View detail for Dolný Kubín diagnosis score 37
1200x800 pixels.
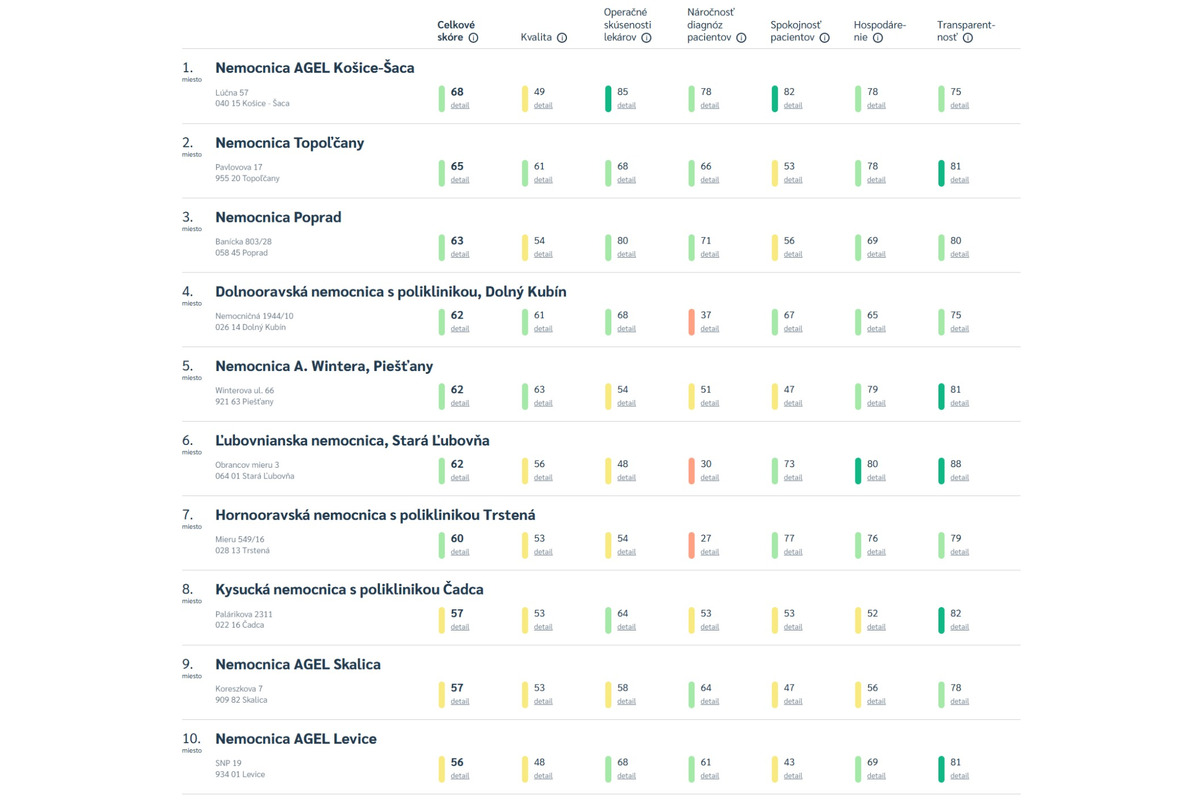tap(709, 328)
